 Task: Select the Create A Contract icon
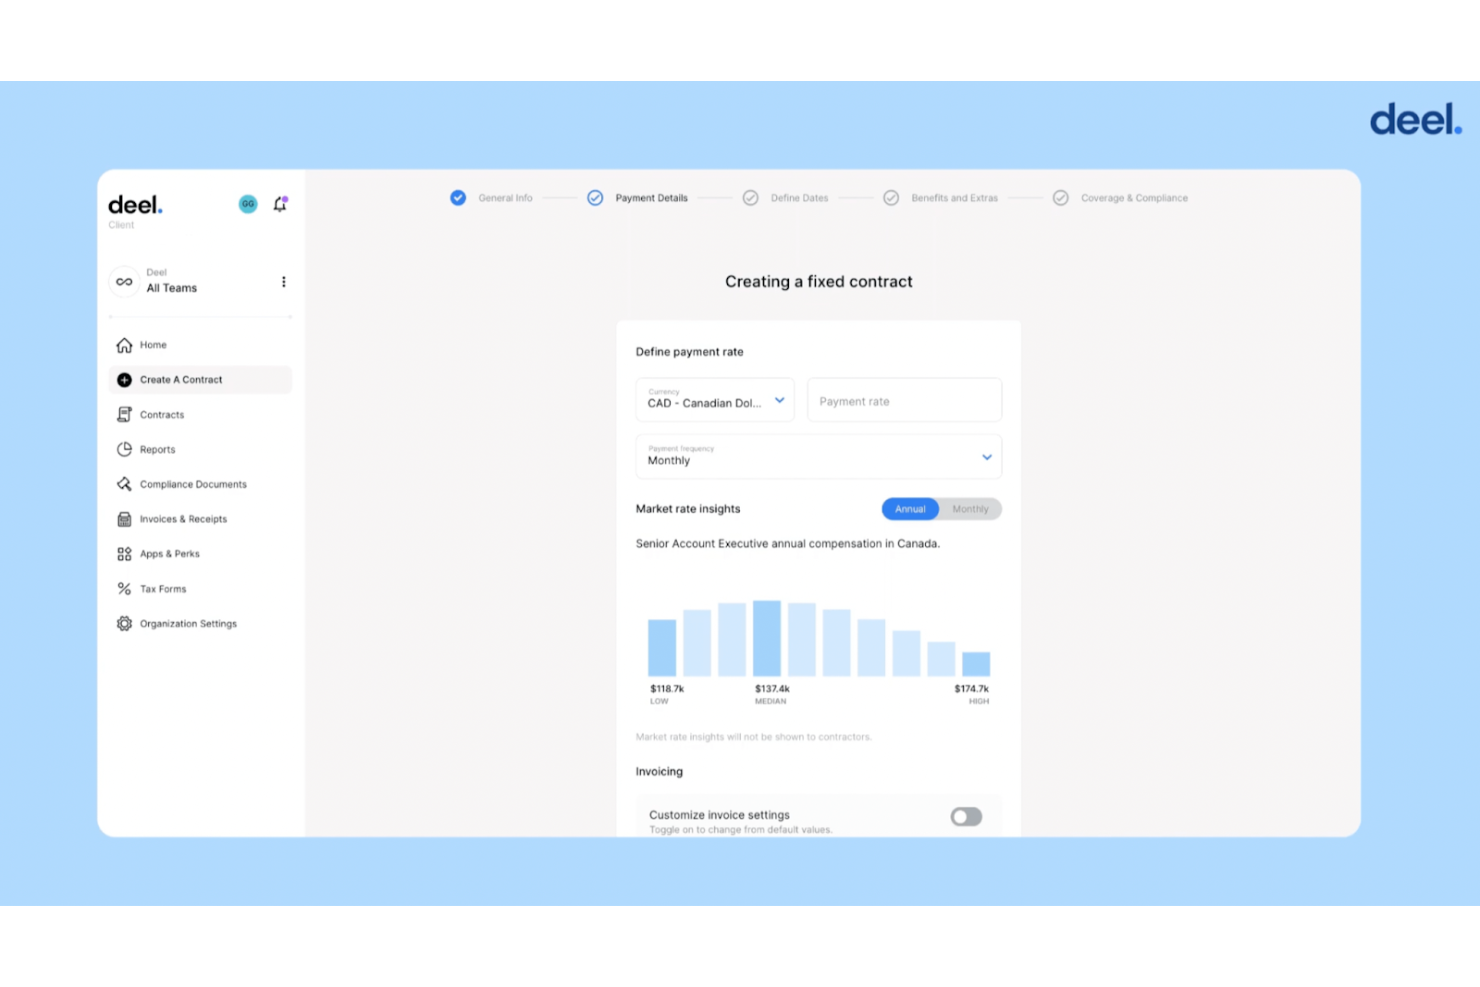(124, 379)
